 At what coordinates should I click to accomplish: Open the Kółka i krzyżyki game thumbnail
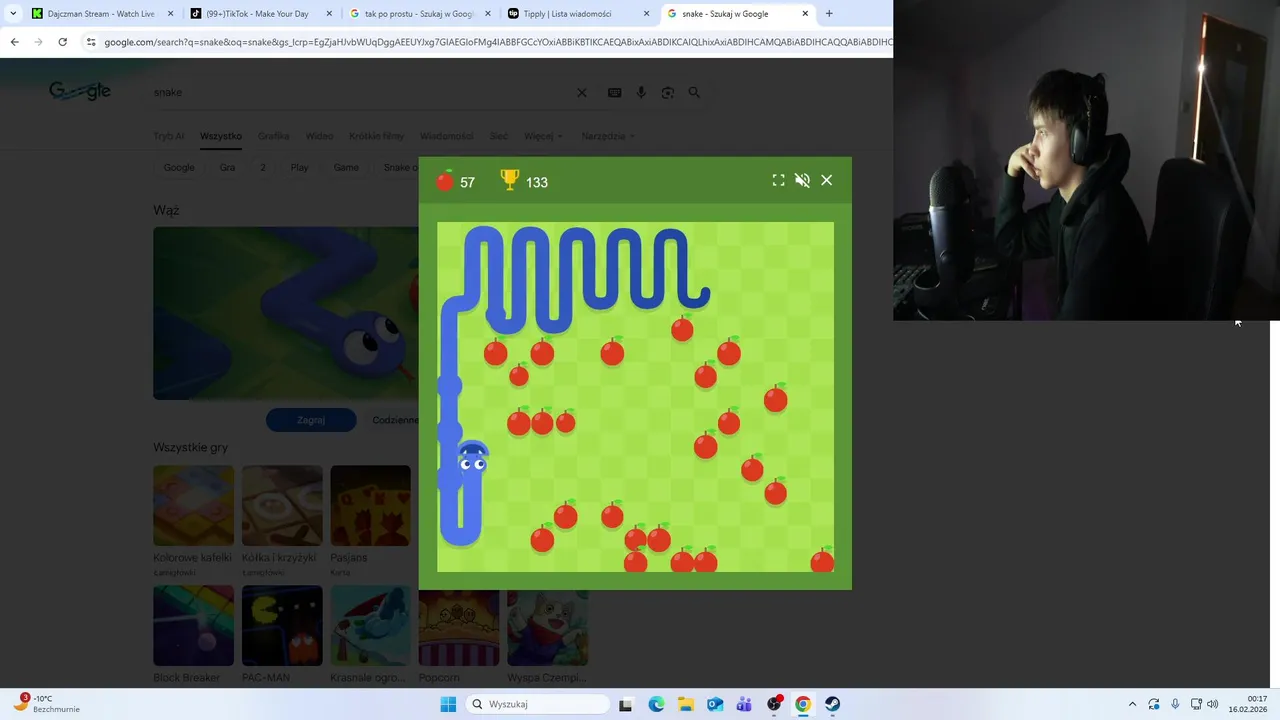282,505
